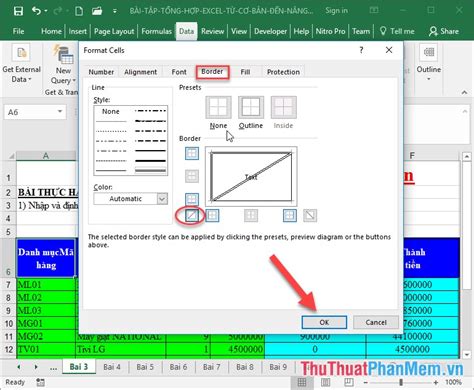Click the Save icon in the title bar
474x390 pixels.
point(18,11)
